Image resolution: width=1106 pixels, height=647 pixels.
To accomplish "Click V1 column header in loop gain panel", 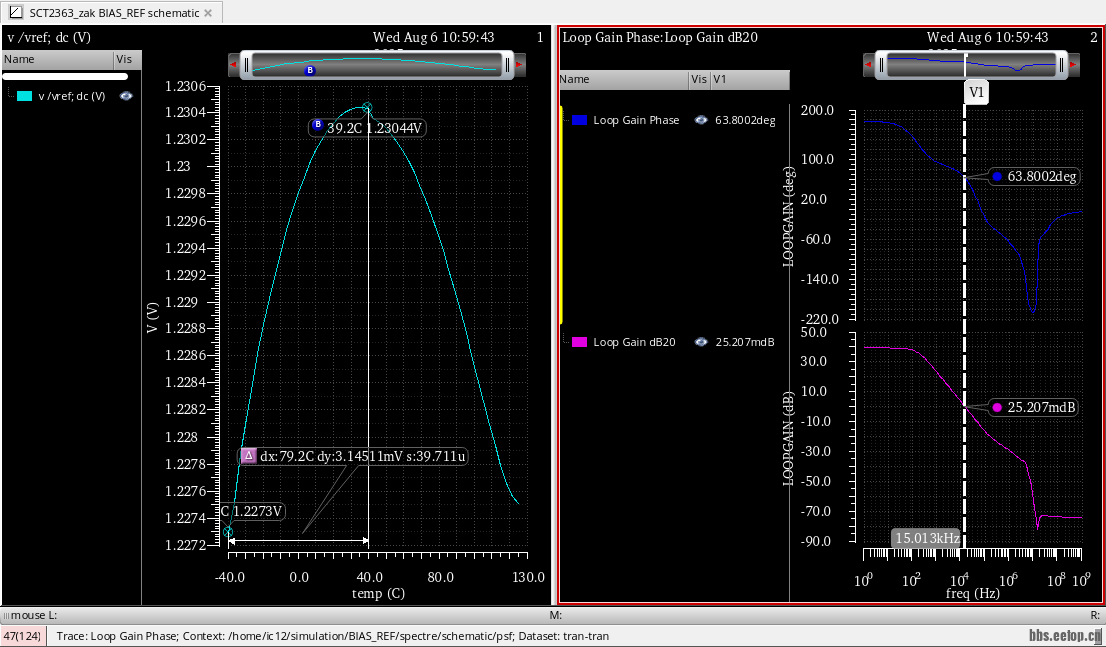I will tap(750, 79).
